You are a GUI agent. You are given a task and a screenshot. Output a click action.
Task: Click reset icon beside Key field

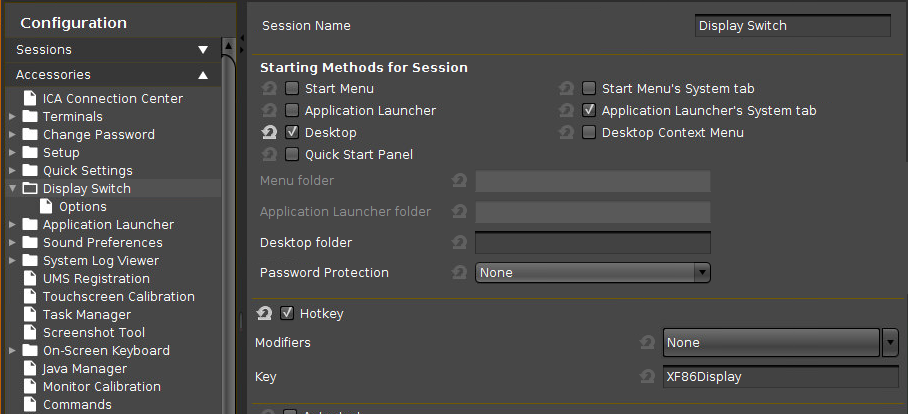tap(647, 377)
